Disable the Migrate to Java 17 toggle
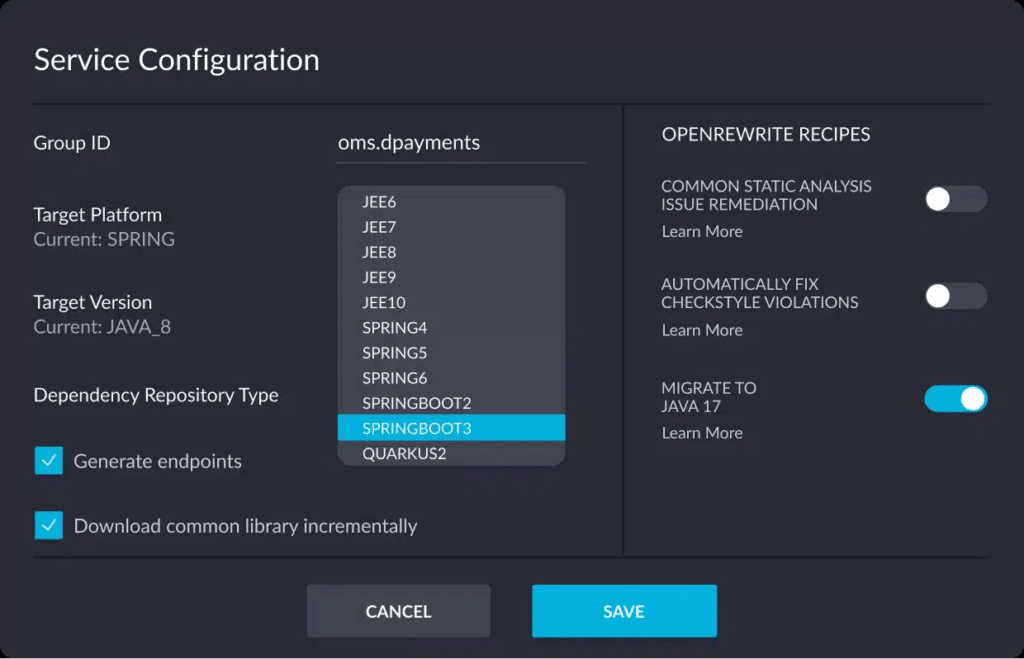Image resolution: width=1024 pixels, height=659 pixels. coord(955,399)
